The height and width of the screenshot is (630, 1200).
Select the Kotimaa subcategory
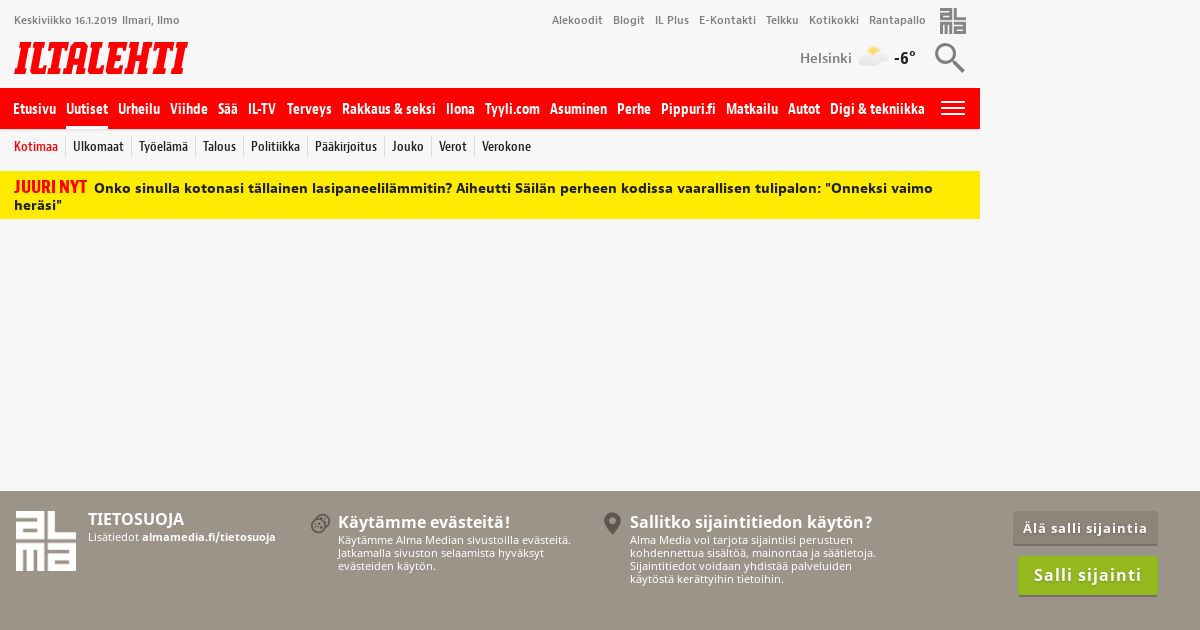(36, 147)
